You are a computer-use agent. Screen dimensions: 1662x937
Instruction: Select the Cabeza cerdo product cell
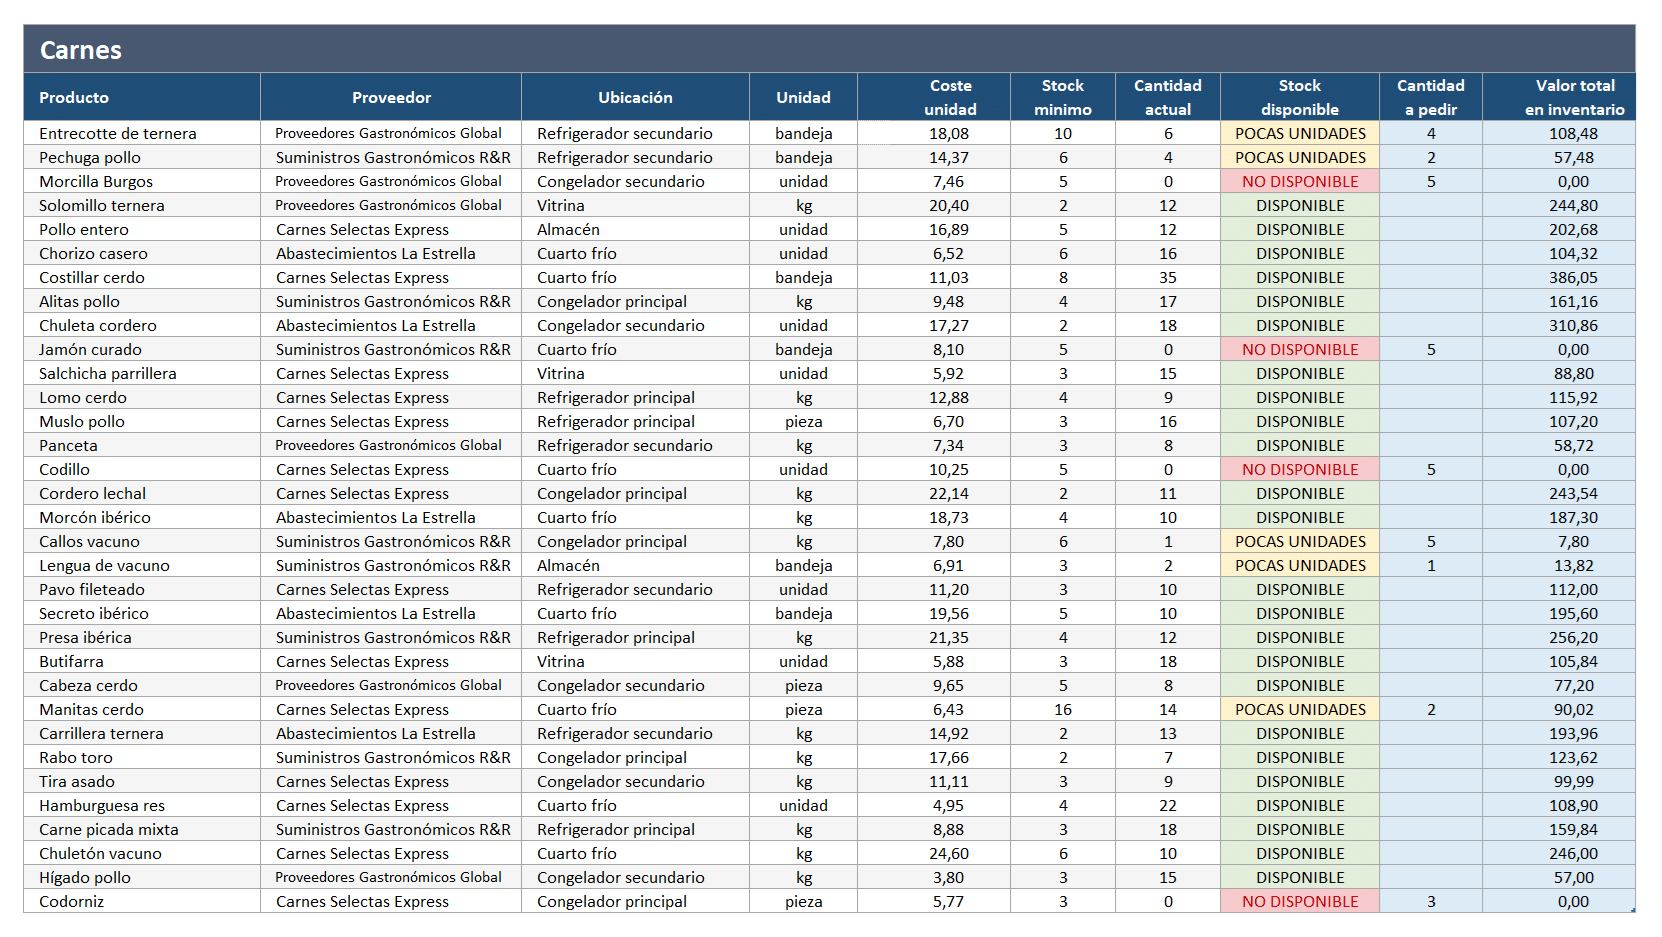click(x=142, y=685)
